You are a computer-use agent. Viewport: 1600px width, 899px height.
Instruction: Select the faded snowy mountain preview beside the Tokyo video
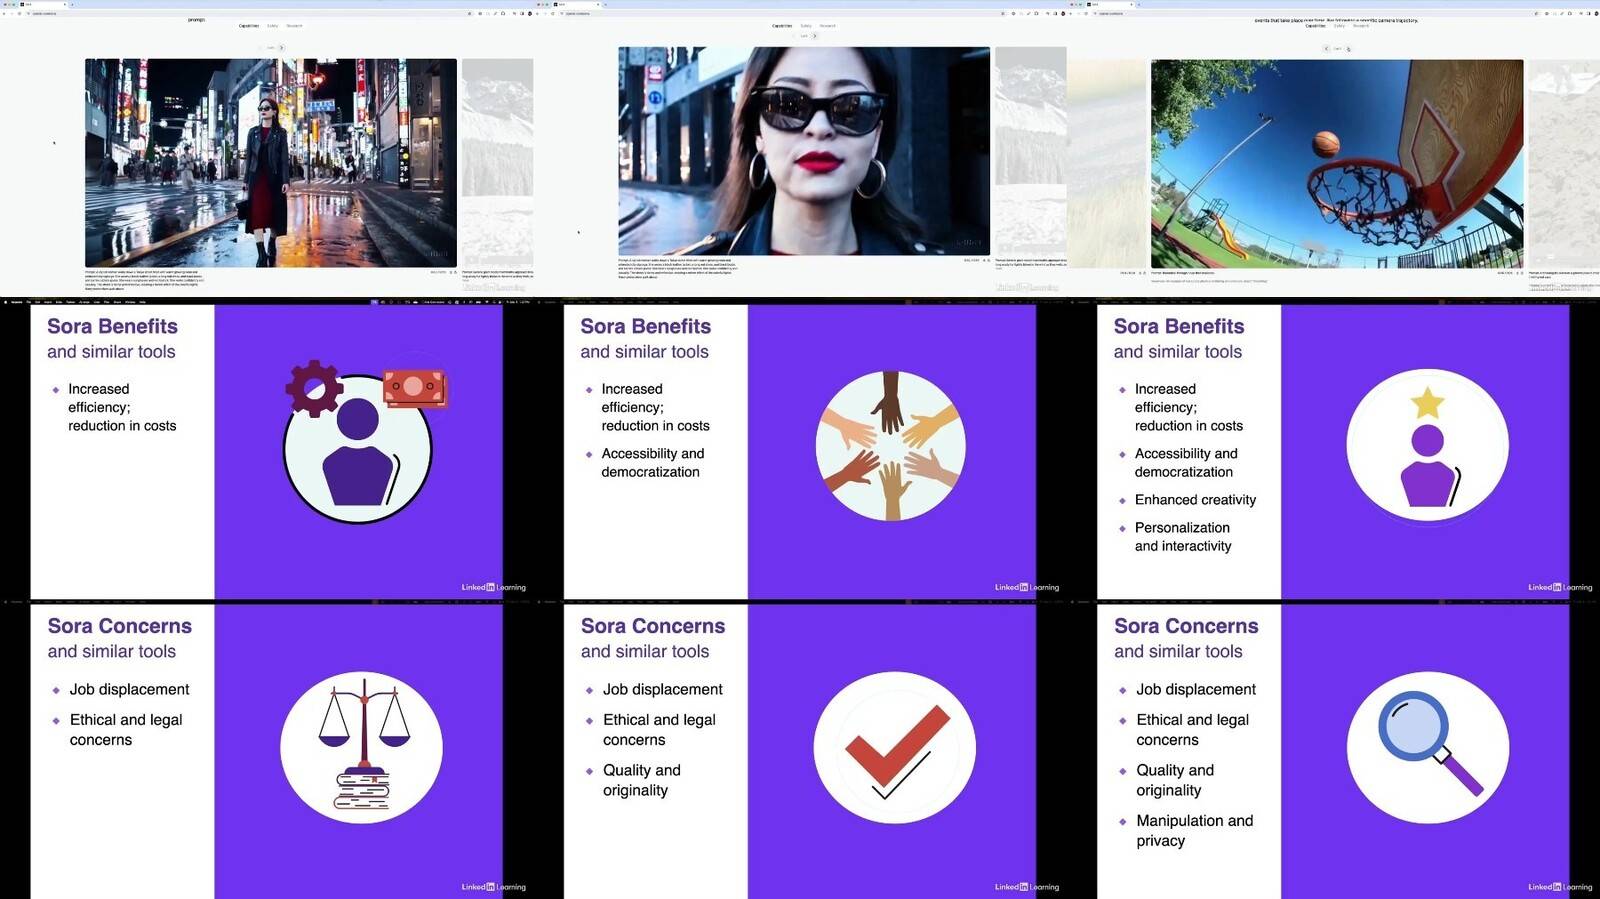[x=497, y=163]
